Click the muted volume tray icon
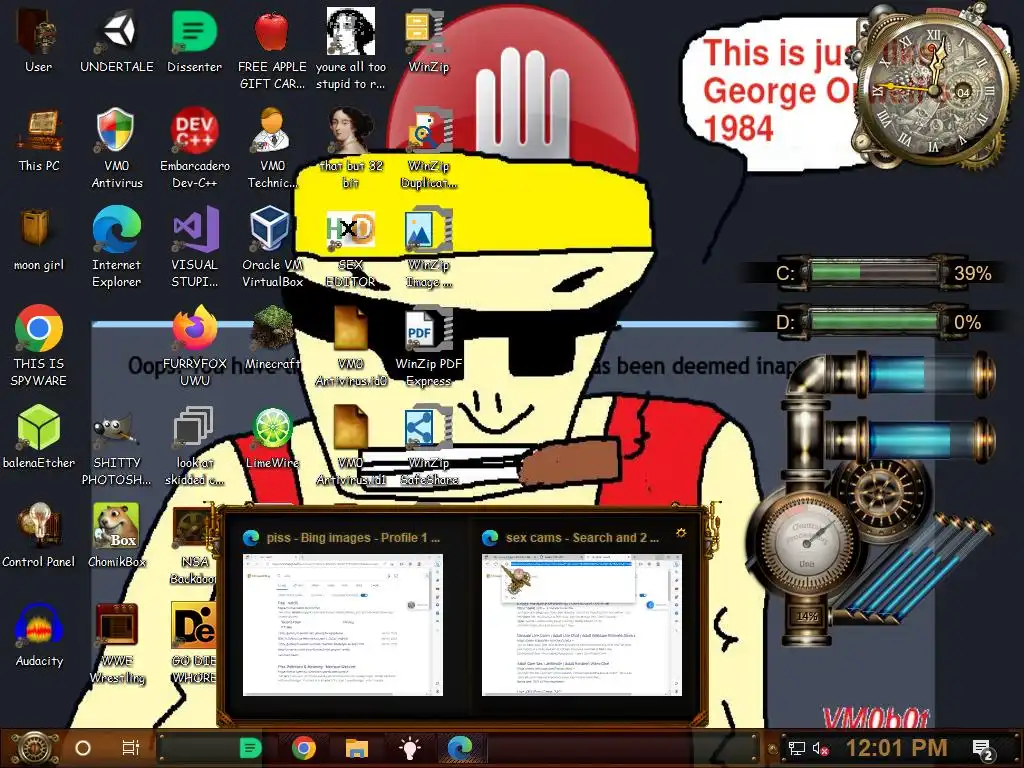The width and height of the screenshot is (1024, 768). [820, 748]
